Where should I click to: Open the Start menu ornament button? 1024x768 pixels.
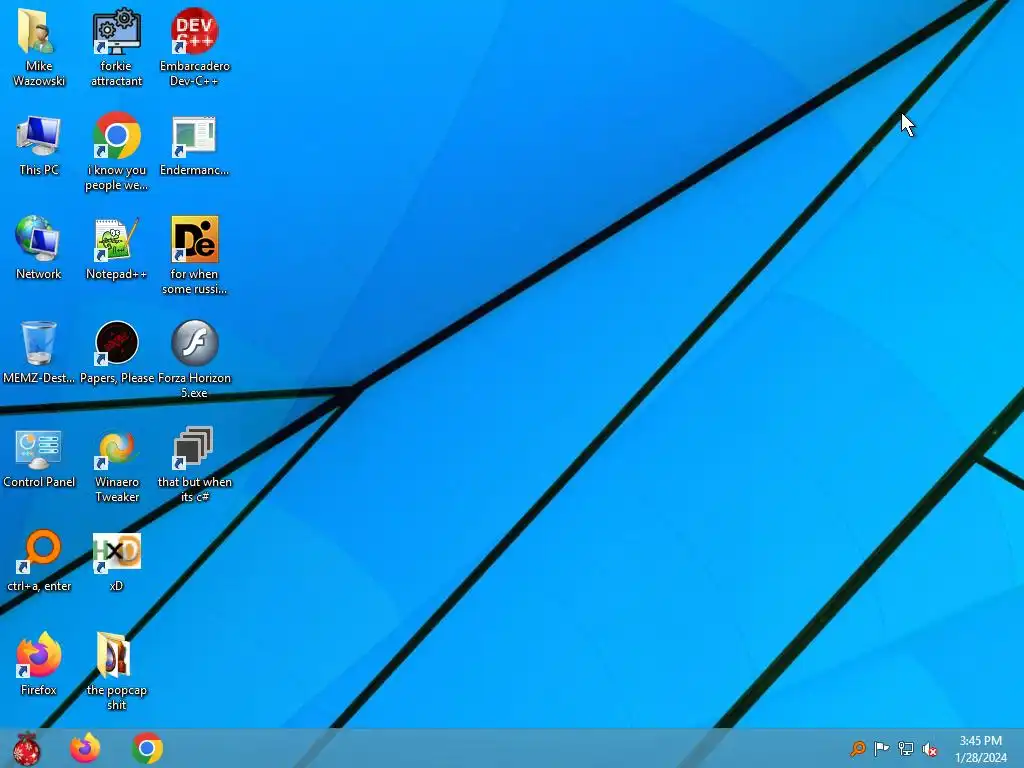click(x=27, y=748)
